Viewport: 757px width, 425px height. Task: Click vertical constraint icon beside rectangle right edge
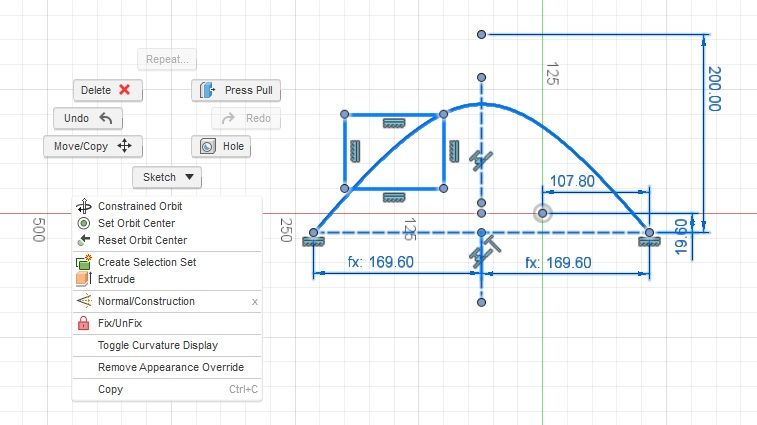pyautogui.click(x=454, y=151)
